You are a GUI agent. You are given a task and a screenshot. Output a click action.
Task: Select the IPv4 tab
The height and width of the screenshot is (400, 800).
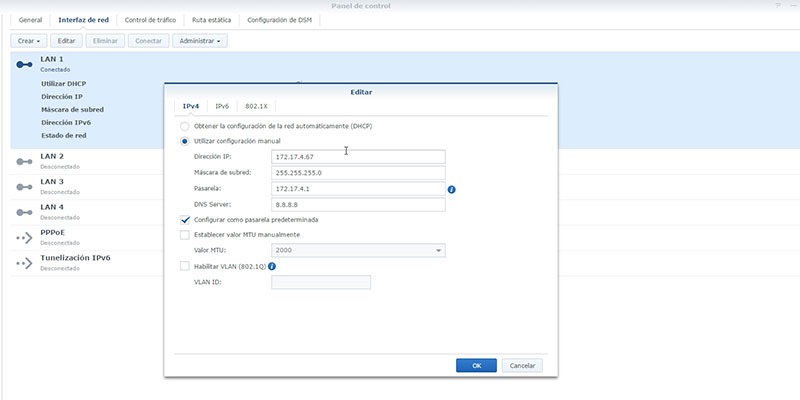click(191, 107)
